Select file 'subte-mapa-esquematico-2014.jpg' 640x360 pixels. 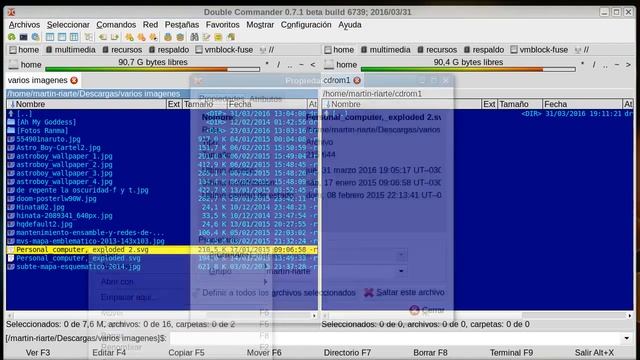162,267
